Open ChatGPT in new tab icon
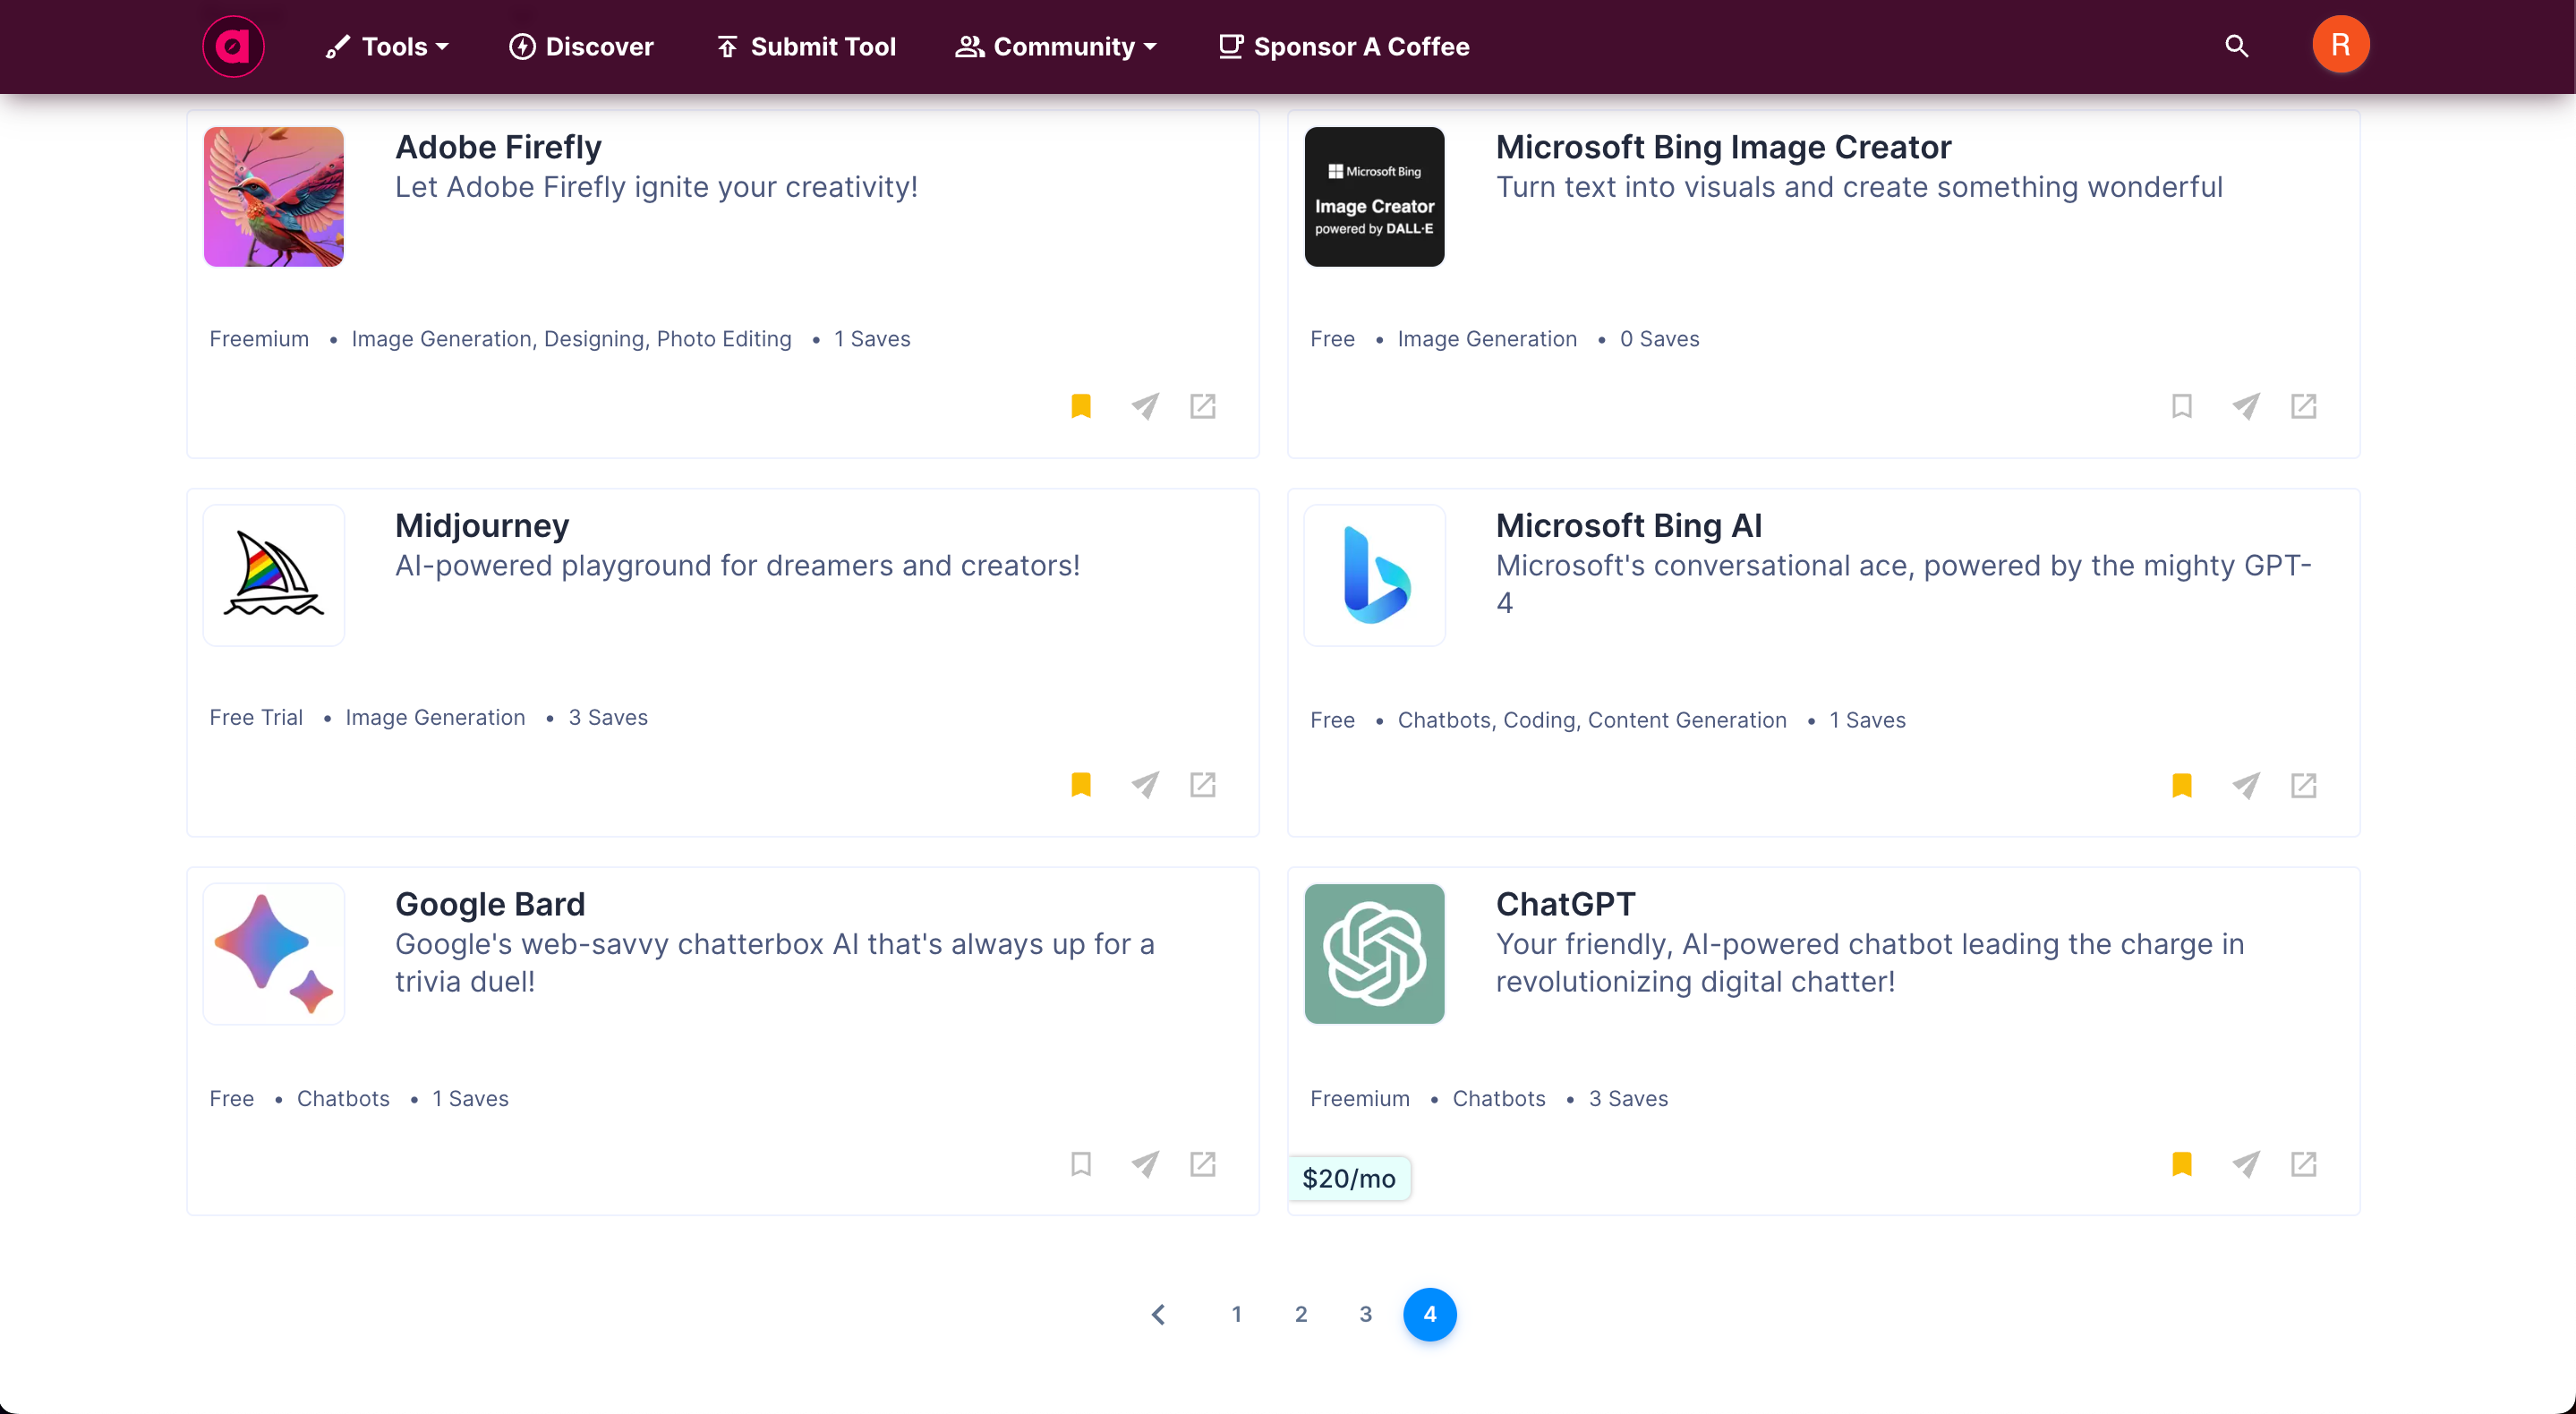Image resolution: width=2576 pixels, height=1414 pixels. point(2303,1164)
